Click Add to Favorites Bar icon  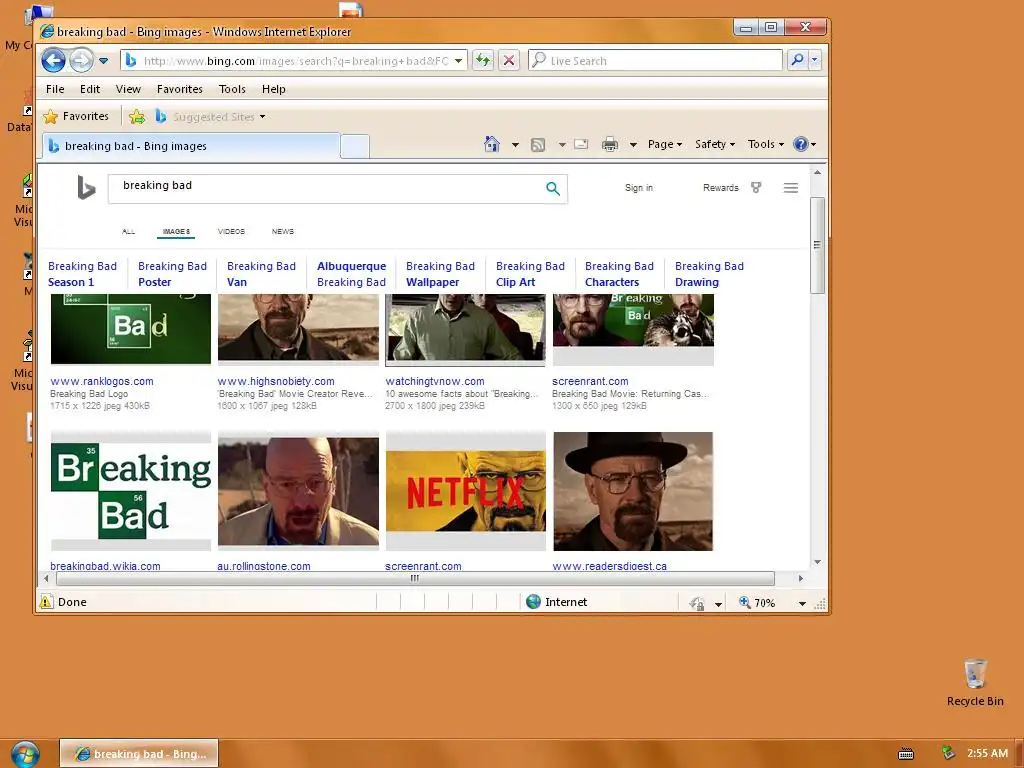click(x=136, y=117)
